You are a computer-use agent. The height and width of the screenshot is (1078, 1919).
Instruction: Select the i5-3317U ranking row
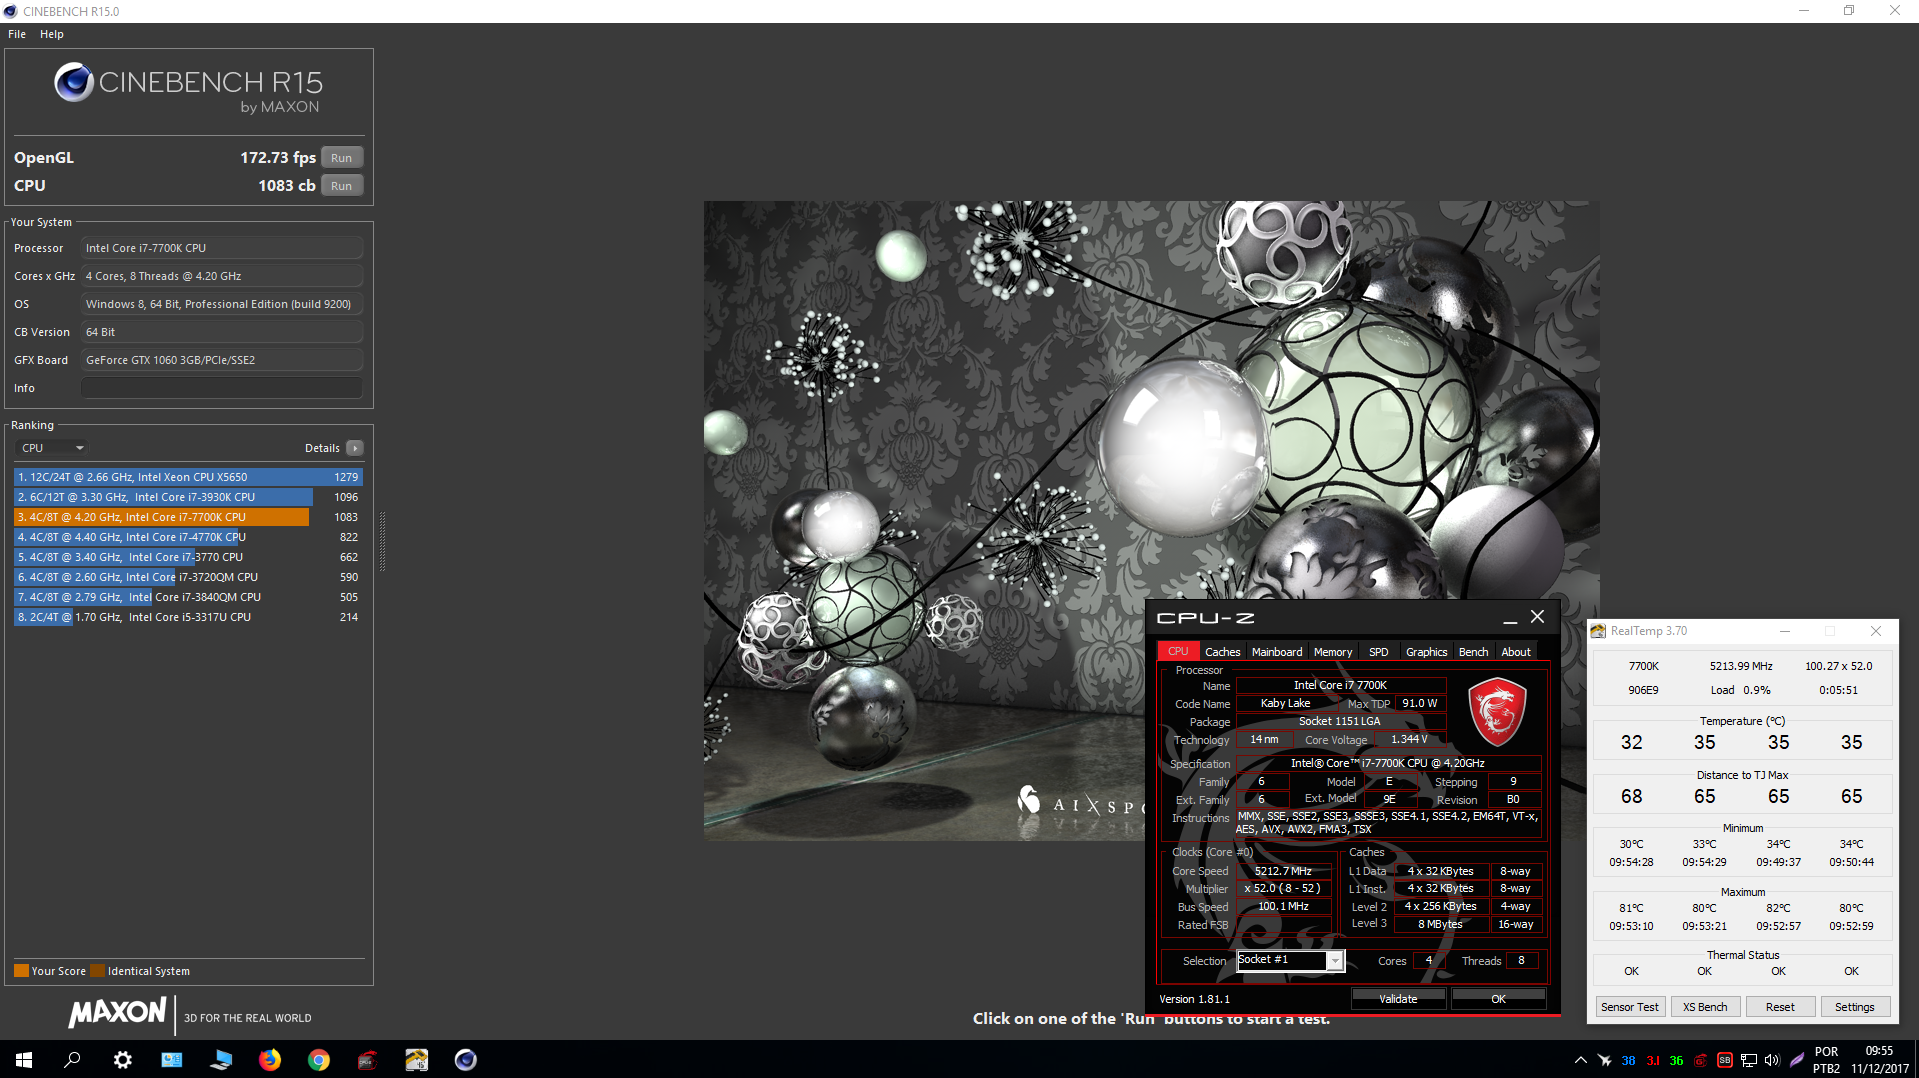[x=188, y=617]
